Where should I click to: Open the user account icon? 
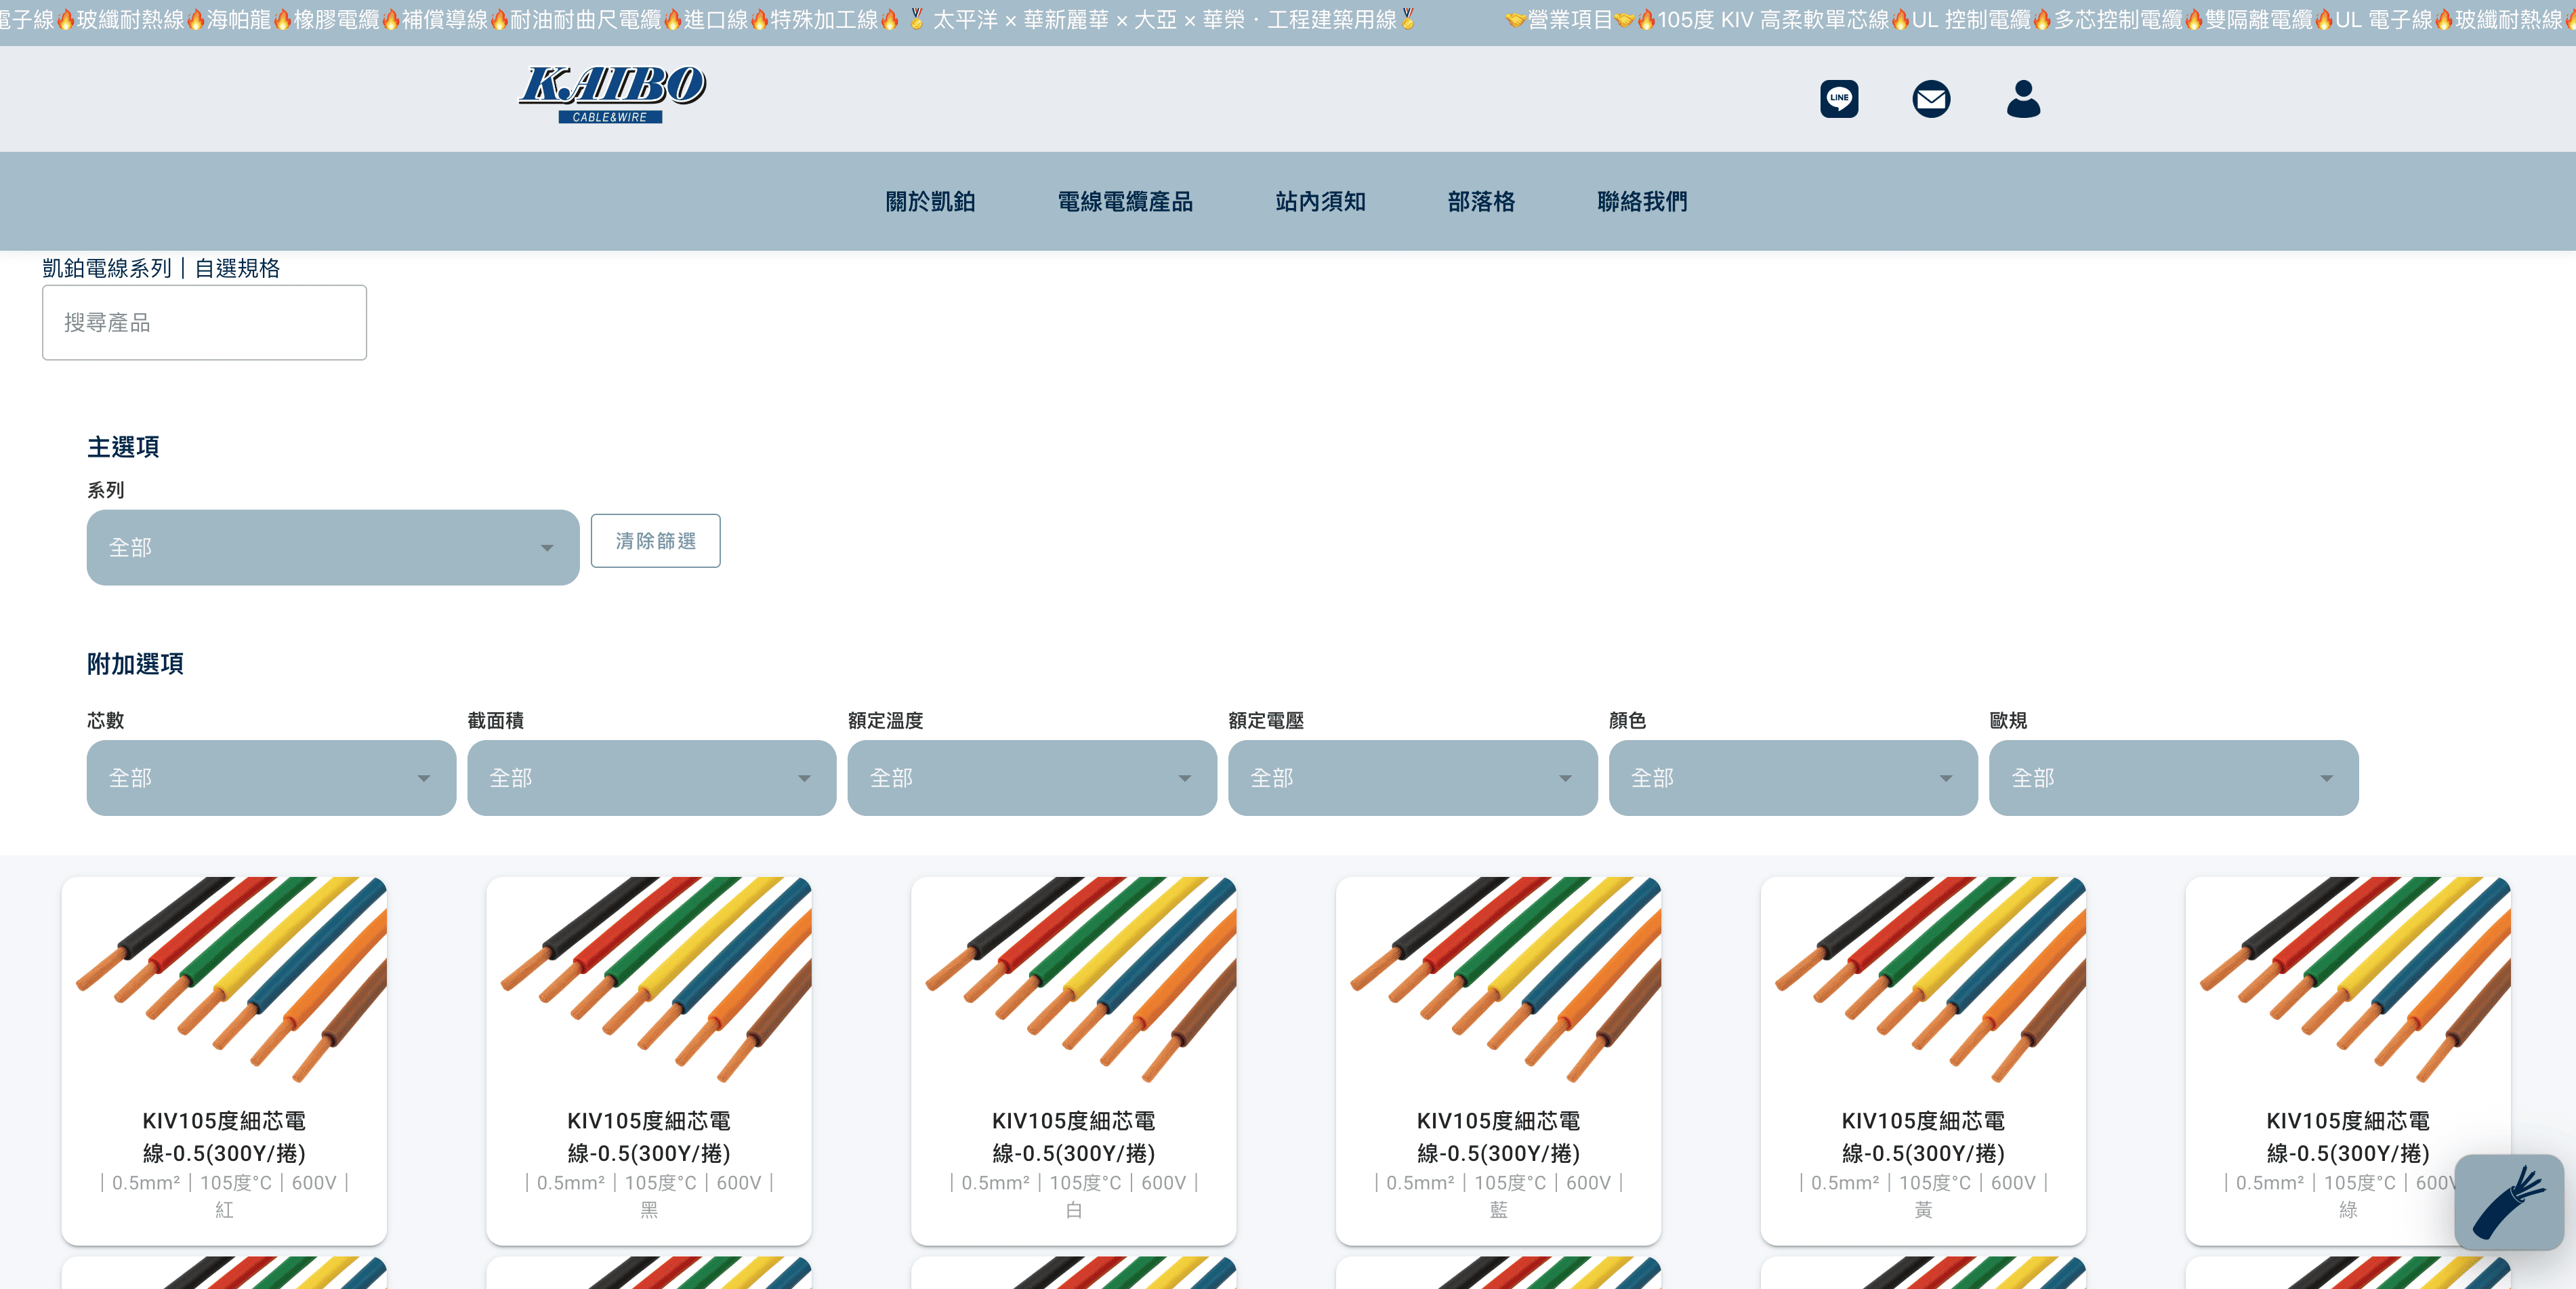point(2022,99)
